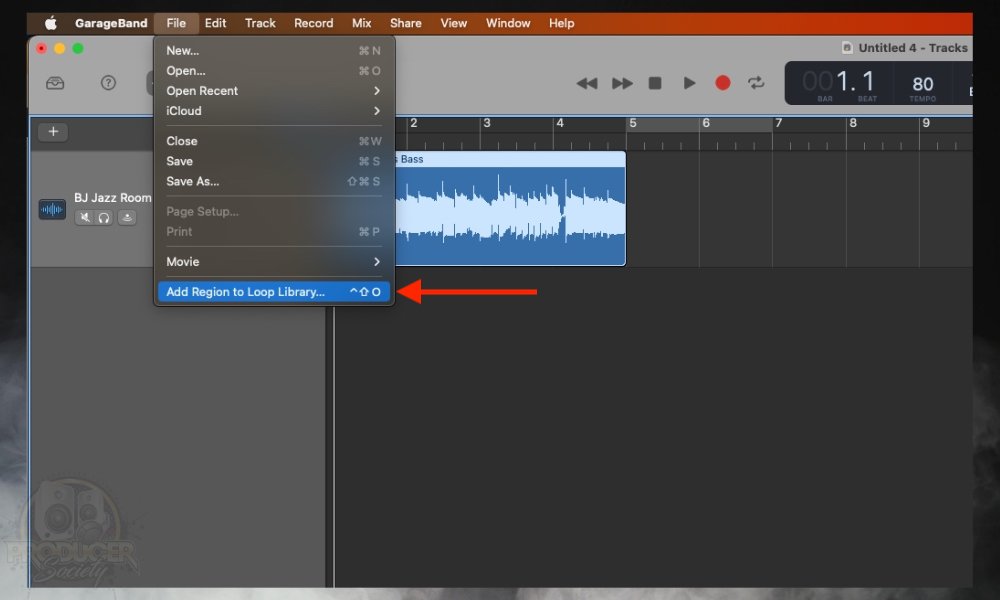Click the tempo display showing 80
The image size is (1000, 600).
pos(921,83)
